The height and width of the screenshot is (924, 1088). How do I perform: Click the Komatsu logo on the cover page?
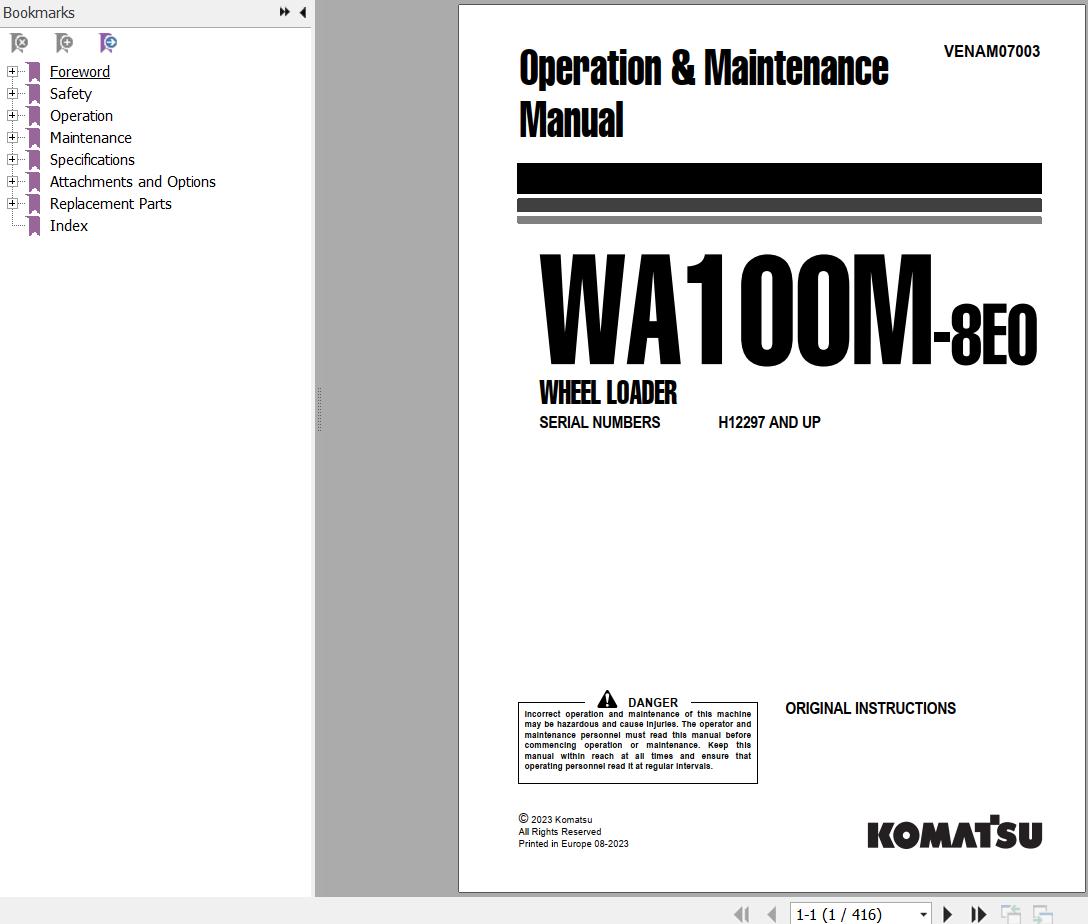[955, 832]
